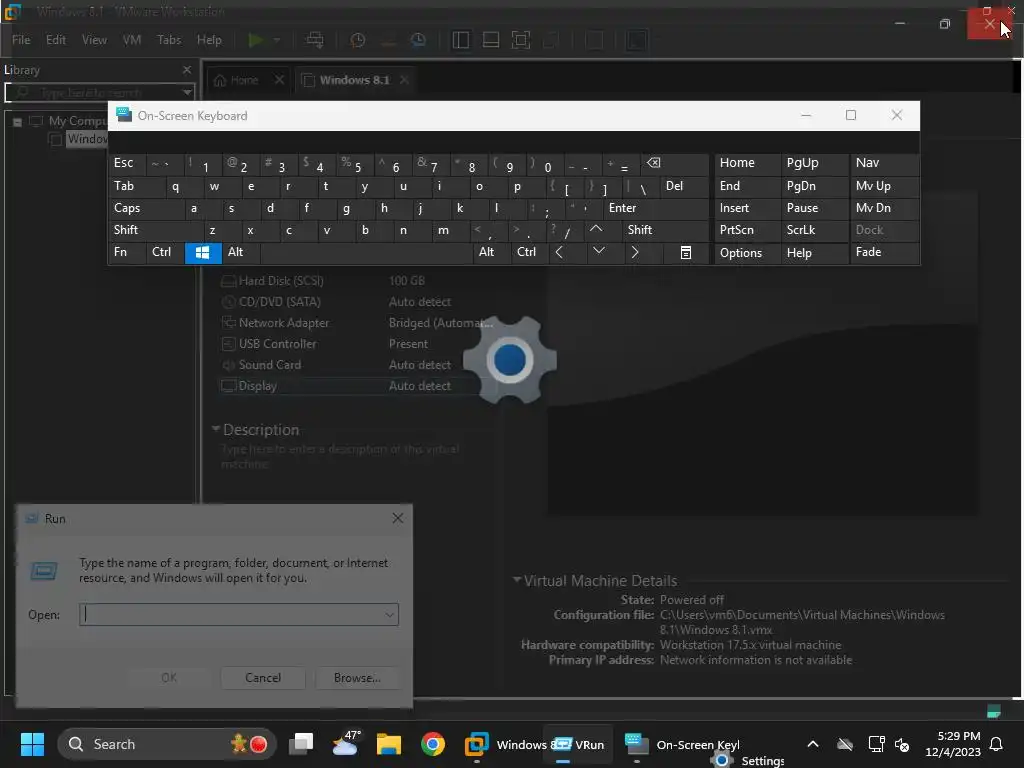The height and width of the screenshot is (768, 1024).
Task: Open the weather widget showing 47°
Action: [346, 743]
